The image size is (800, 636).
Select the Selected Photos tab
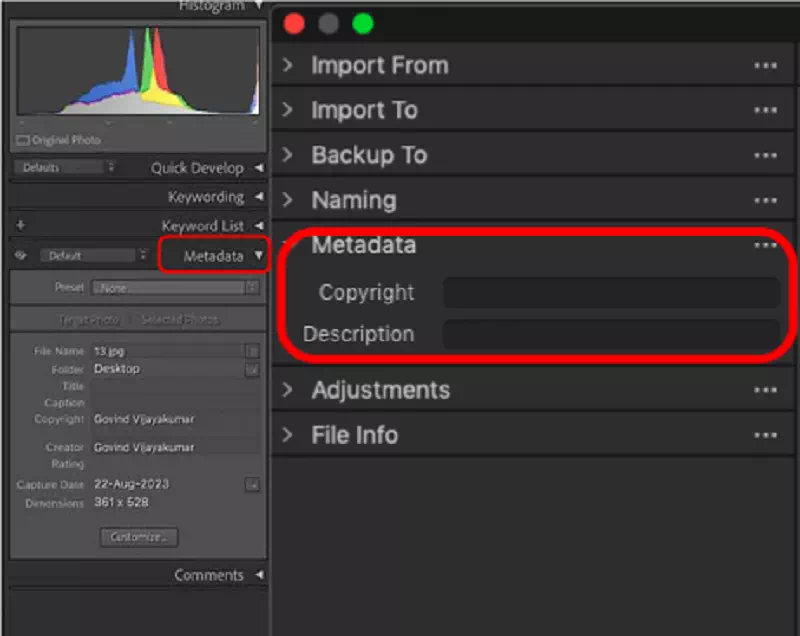[180, 320]
